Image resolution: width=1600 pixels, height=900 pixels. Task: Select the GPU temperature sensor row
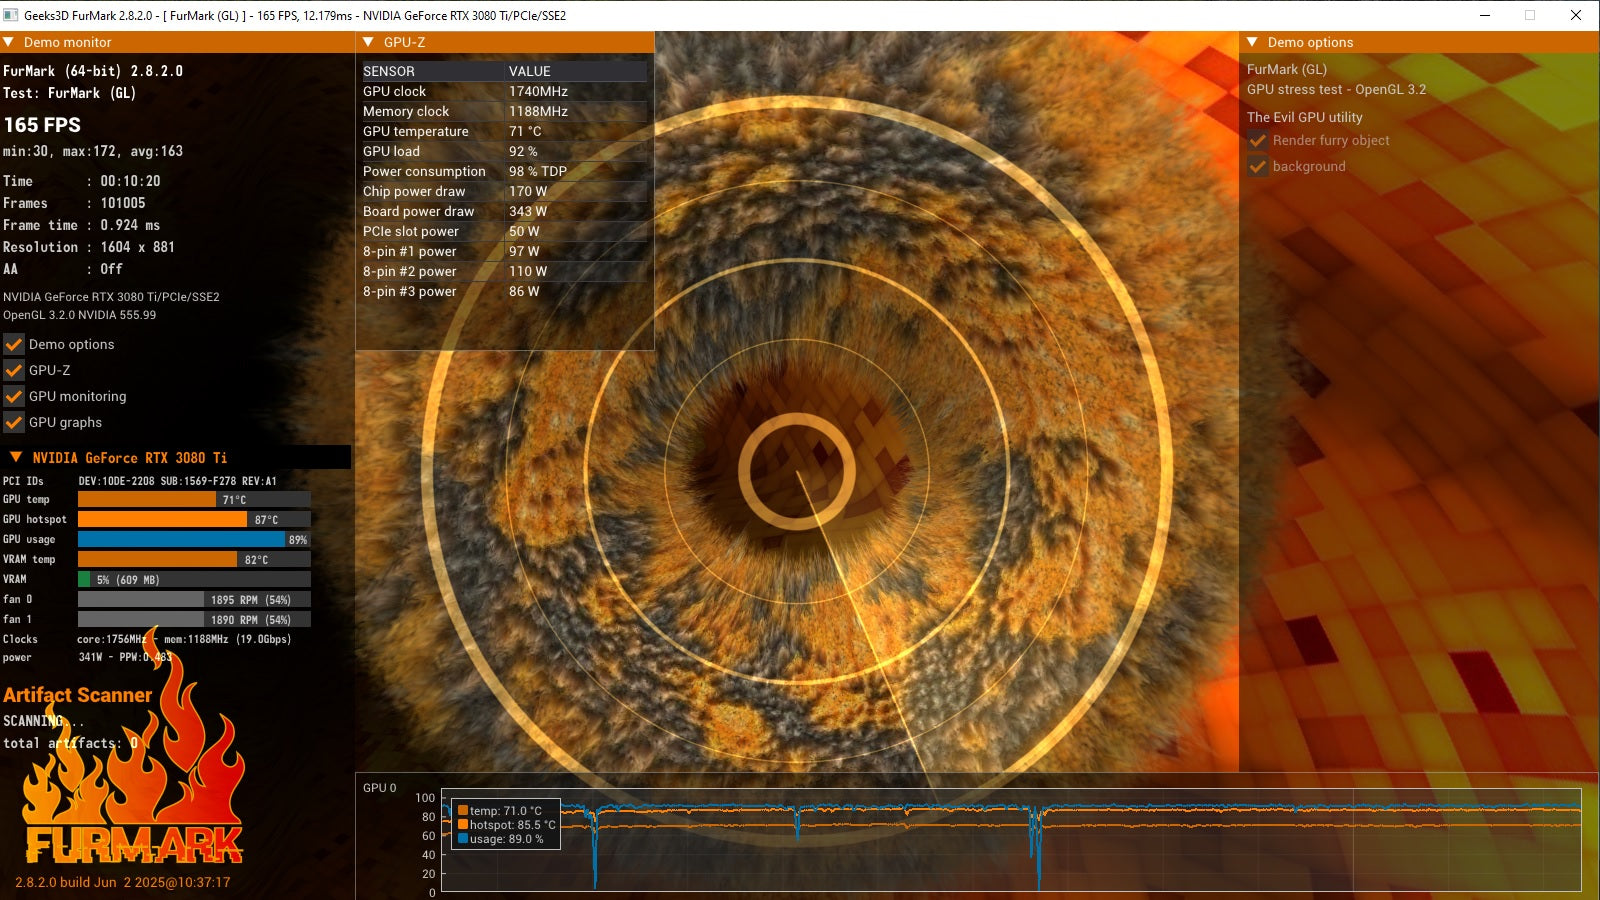click(x=505, y=131)
